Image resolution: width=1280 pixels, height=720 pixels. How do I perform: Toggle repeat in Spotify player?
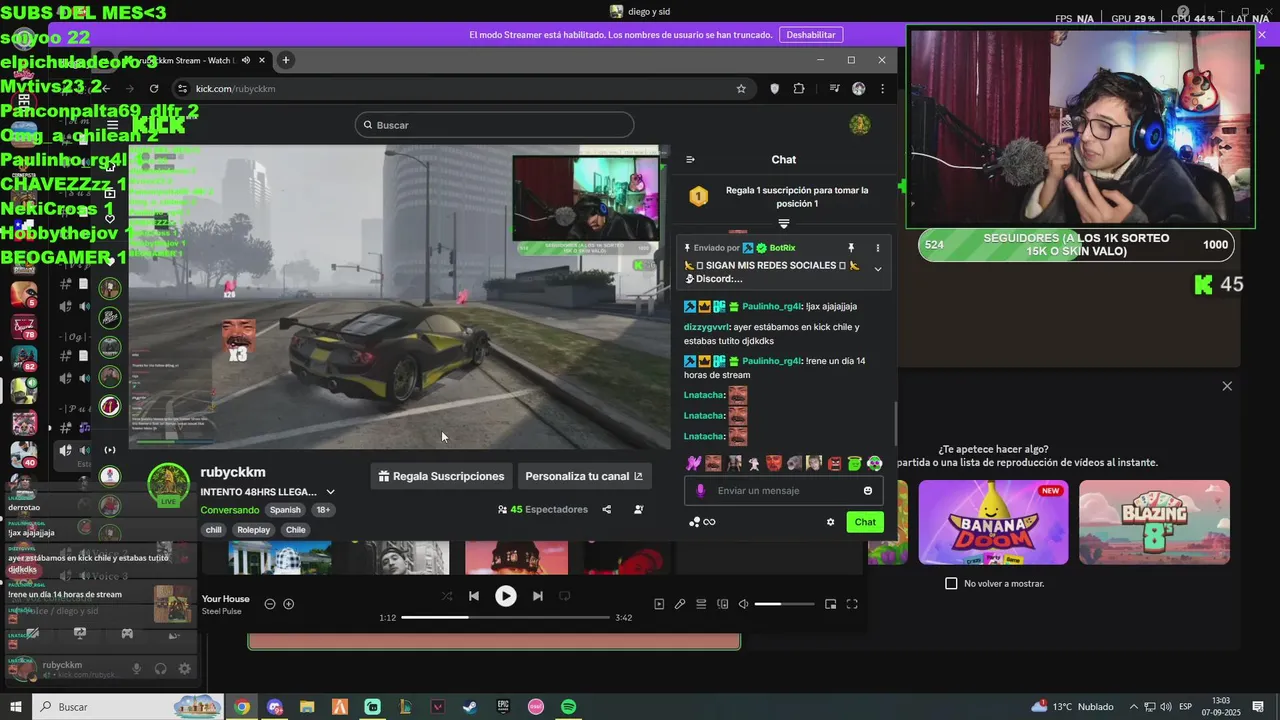pos(565,596)
